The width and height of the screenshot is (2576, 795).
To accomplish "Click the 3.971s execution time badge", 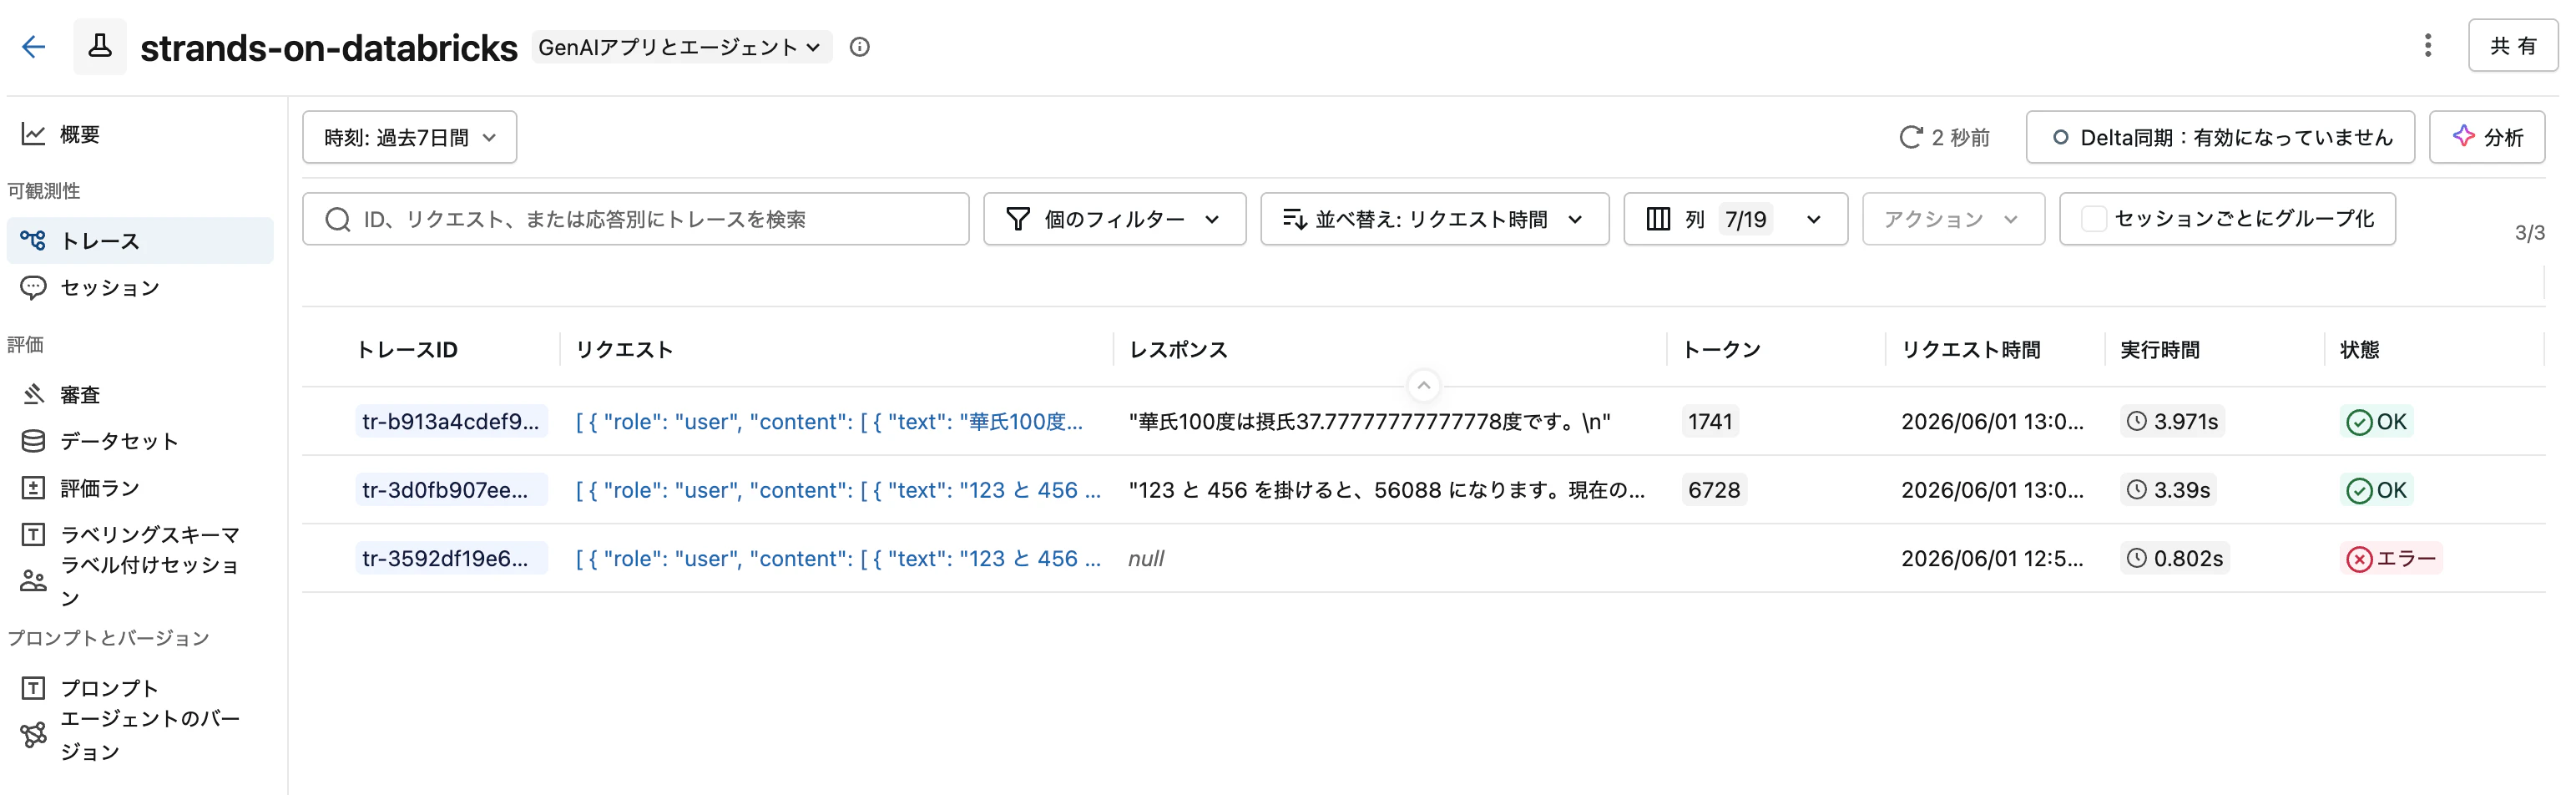I will [x=2172, y=422].
